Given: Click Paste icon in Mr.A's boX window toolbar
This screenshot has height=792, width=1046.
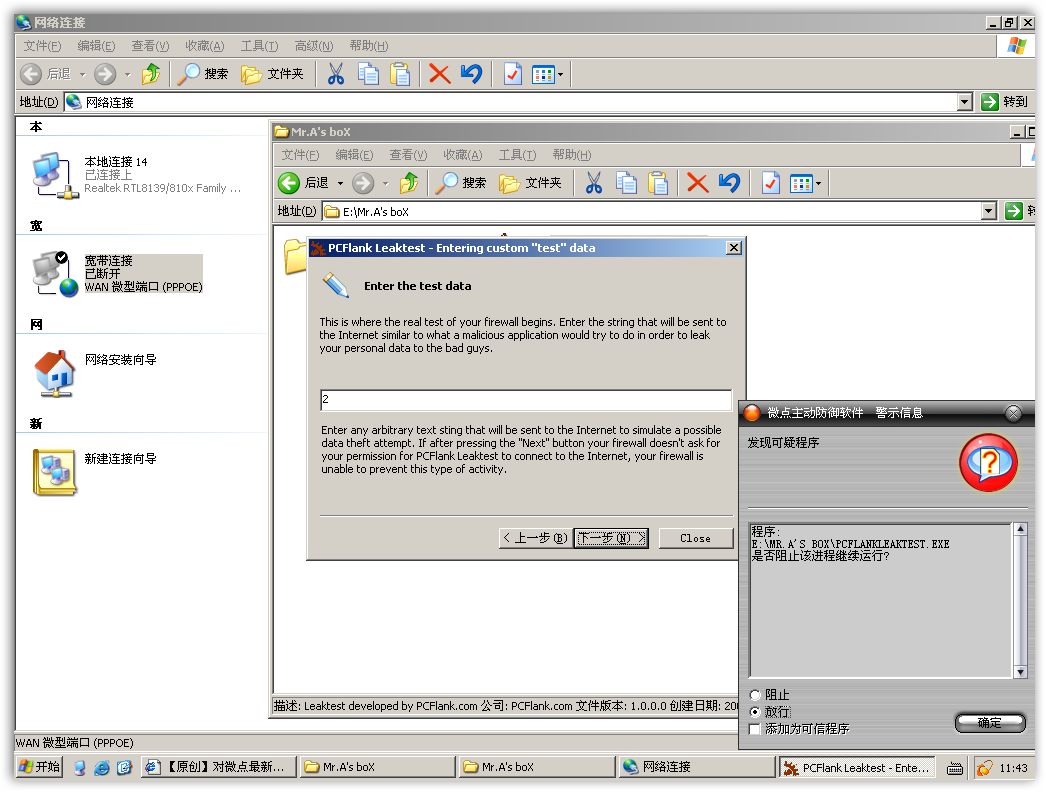Looking at the screenshot, I should pos(658,183).
